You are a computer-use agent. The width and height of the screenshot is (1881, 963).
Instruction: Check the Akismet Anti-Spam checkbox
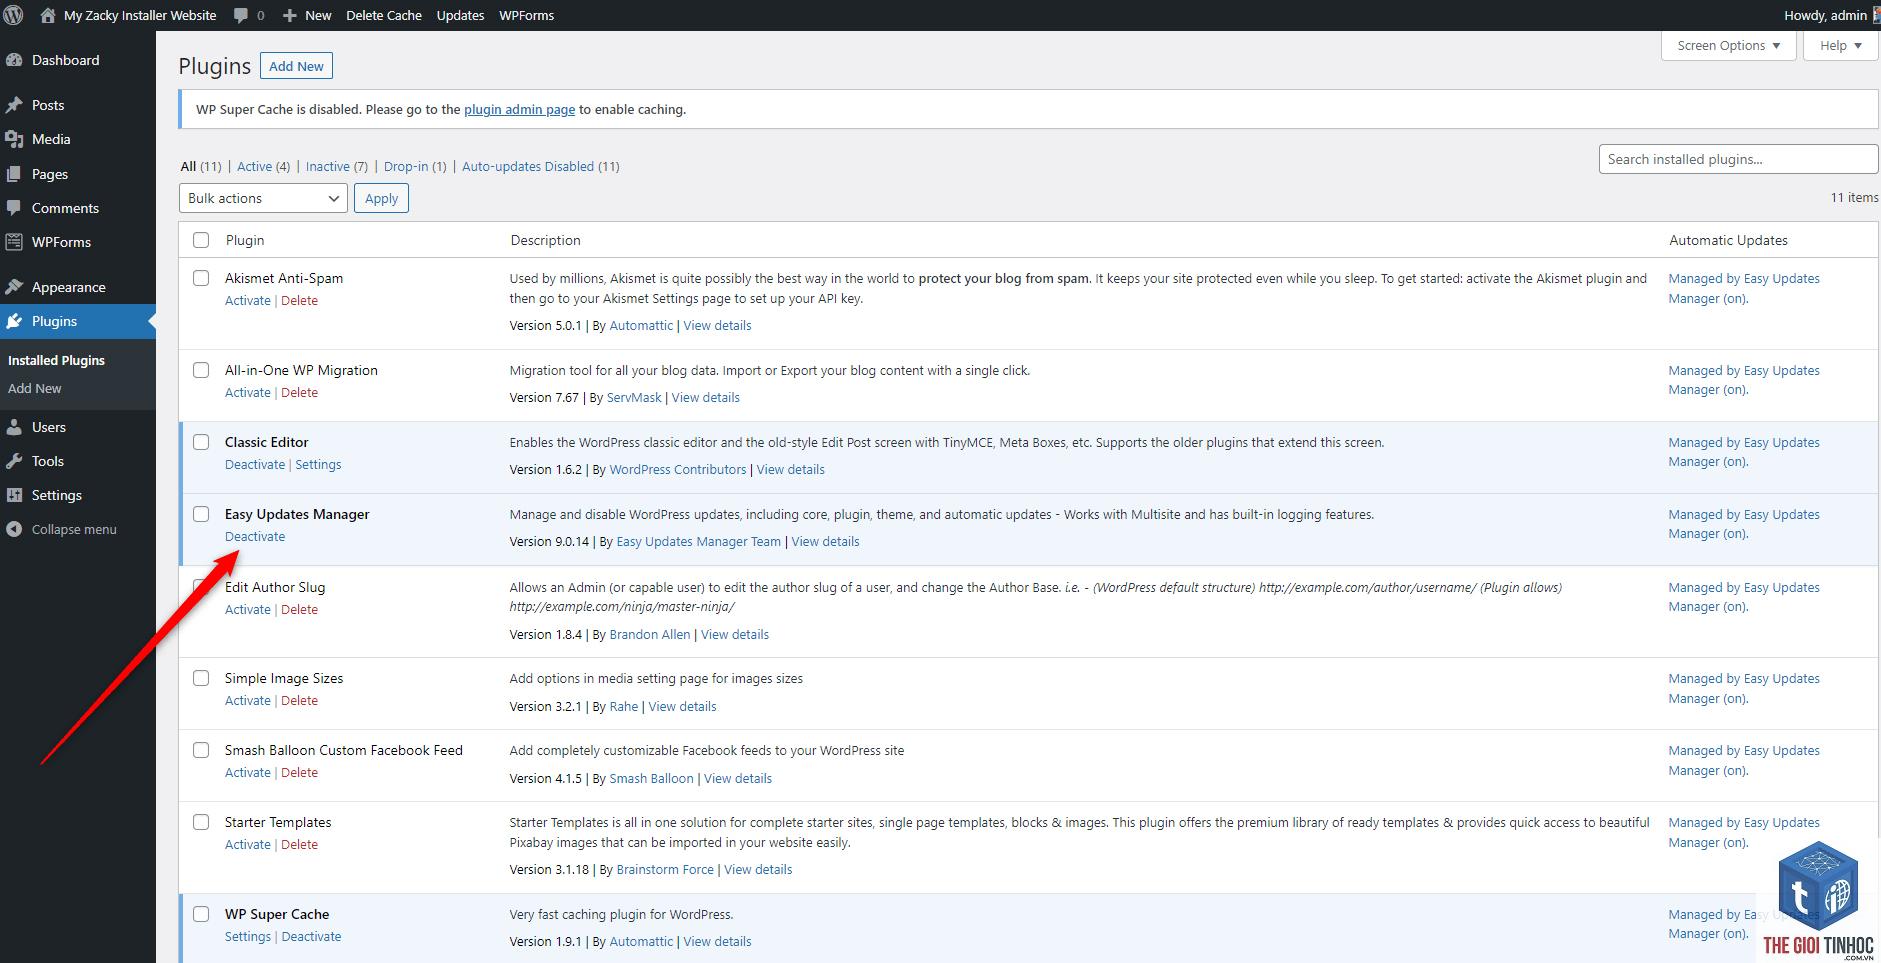click(x=201, y=278)
